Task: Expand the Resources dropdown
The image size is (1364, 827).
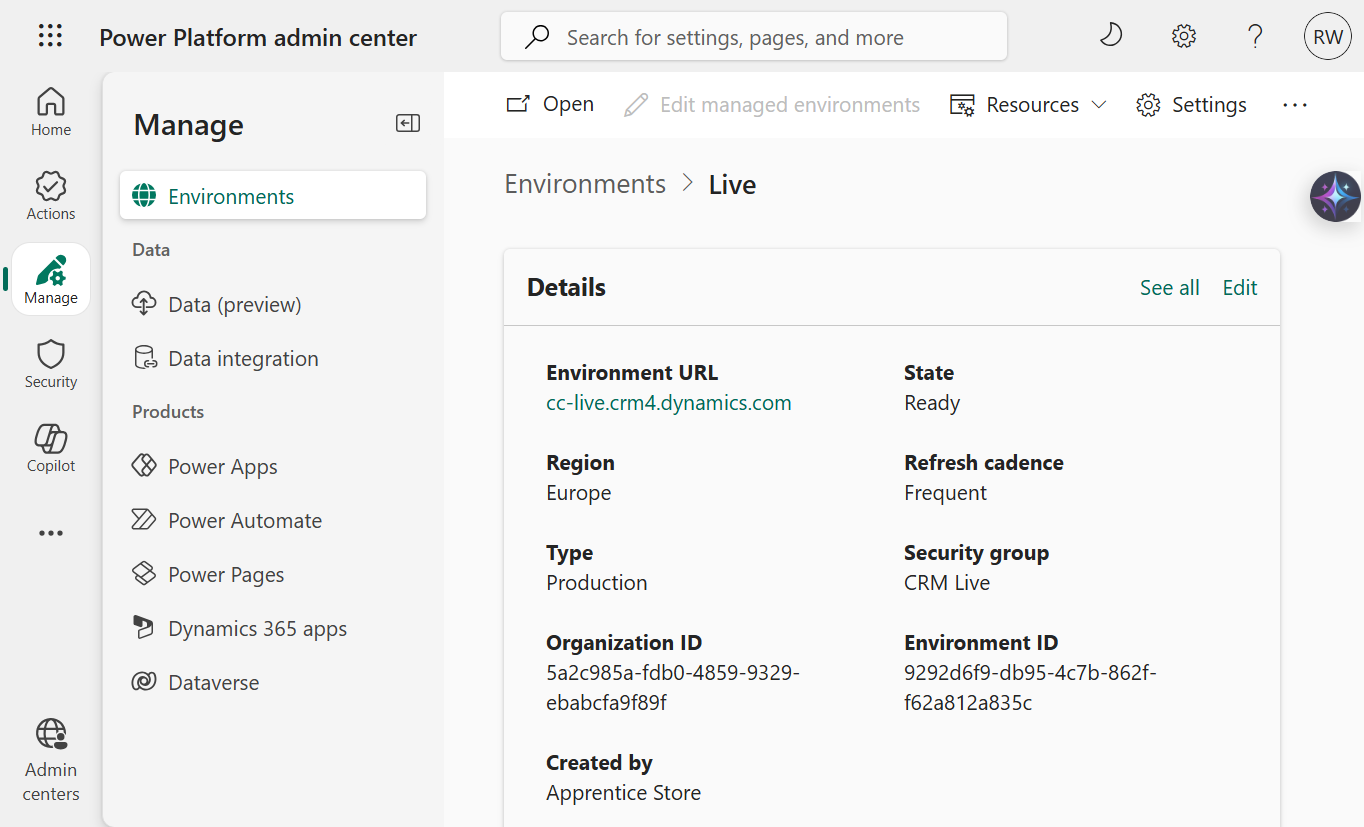Action: (1028, 104)
